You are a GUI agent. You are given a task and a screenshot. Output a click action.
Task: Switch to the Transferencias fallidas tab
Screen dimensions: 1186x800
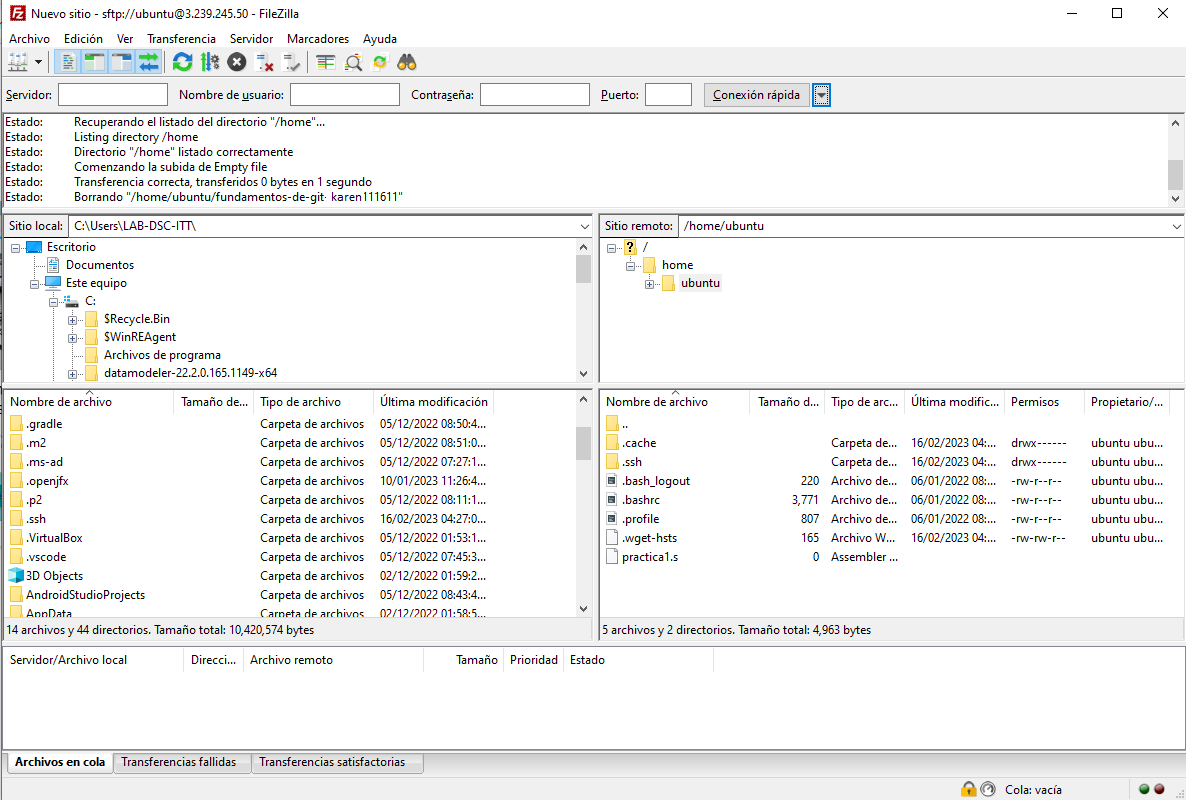coord(181,762)
